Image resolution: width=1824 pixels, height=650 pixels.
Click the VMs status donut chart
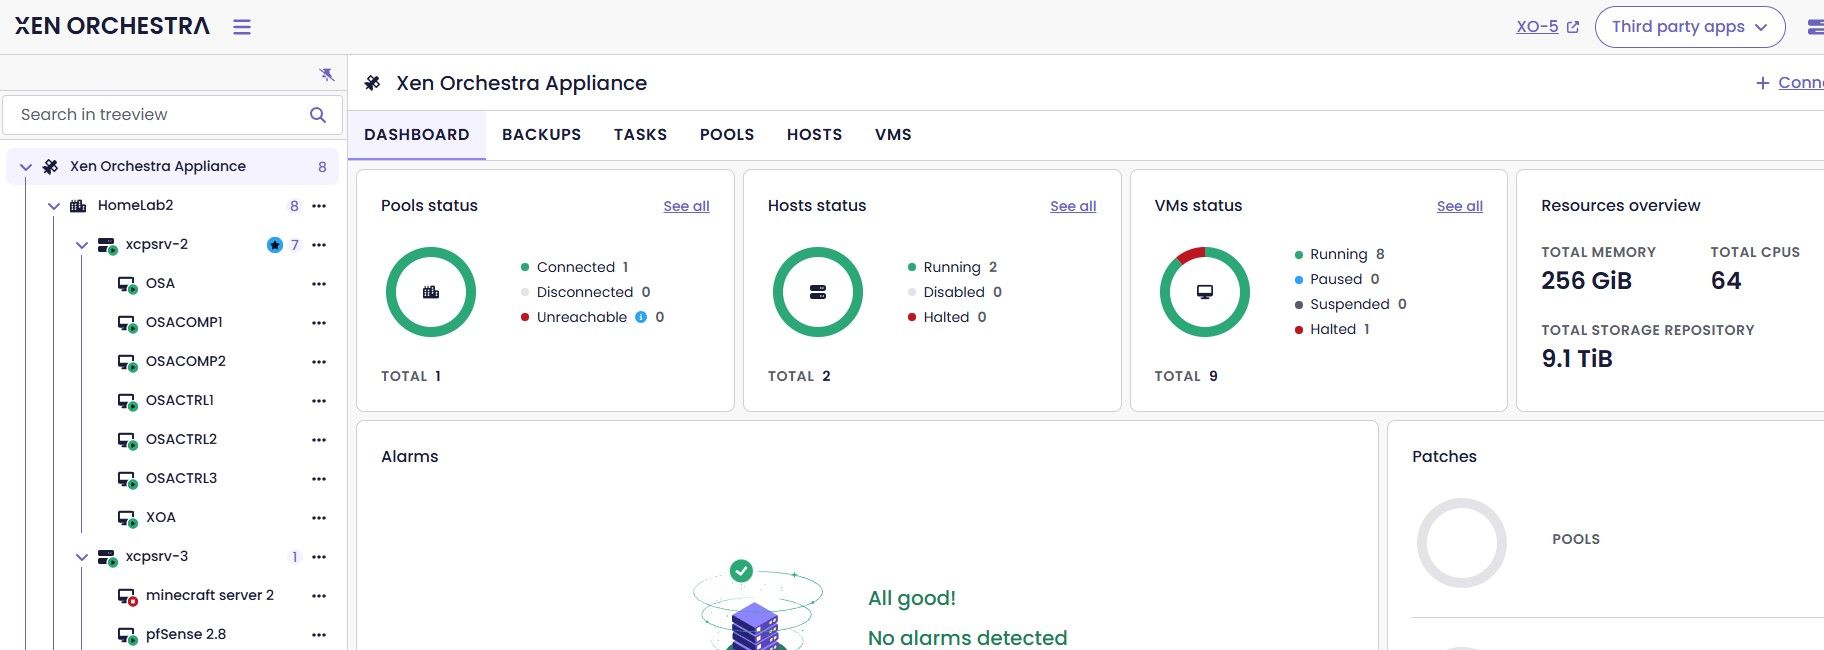(1204, 292)
